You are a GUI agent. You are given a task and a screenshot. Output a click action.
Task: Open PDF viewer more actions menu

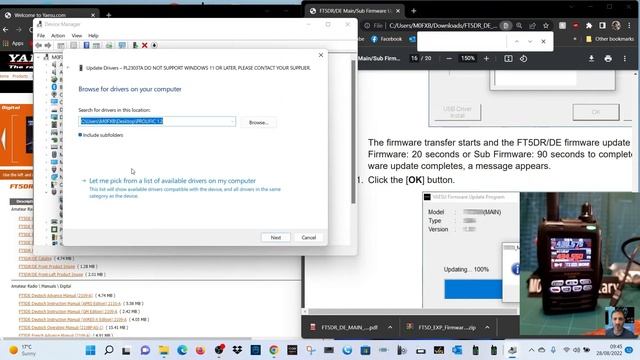pos(624,59)
